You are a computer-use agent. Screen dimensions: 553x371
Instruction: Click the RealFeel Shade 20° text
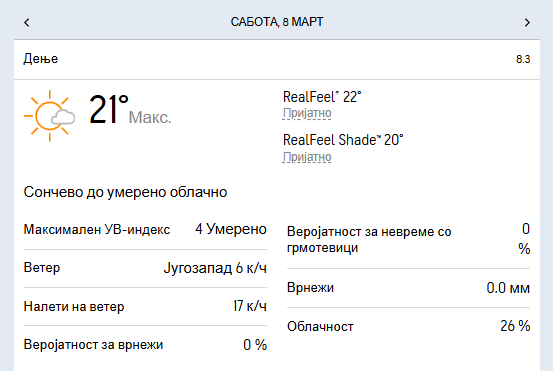343,140
